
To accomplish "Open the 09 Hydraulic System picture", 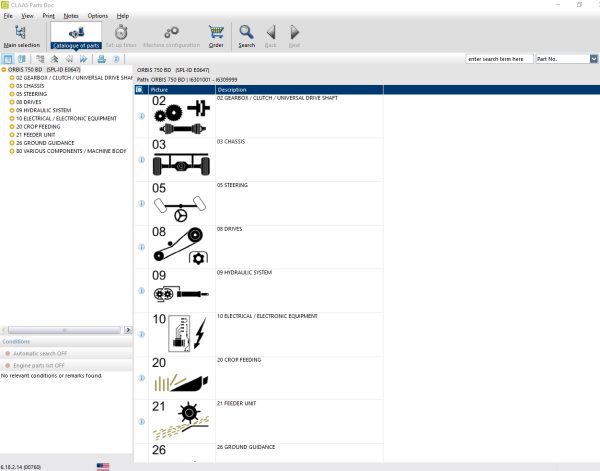I will coord(181,290).
